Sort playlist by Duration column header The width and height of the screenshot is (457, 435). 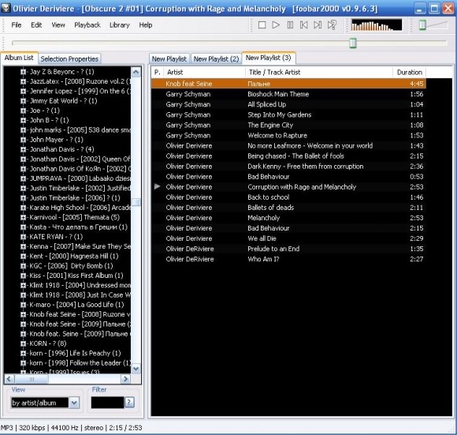click(x=409, y=72)
